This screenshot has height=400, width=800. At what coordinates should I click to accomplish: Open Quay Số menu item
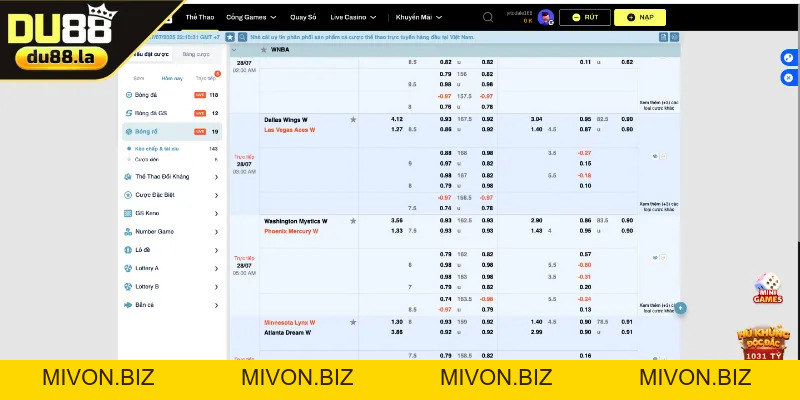click(x=303, y=17)
